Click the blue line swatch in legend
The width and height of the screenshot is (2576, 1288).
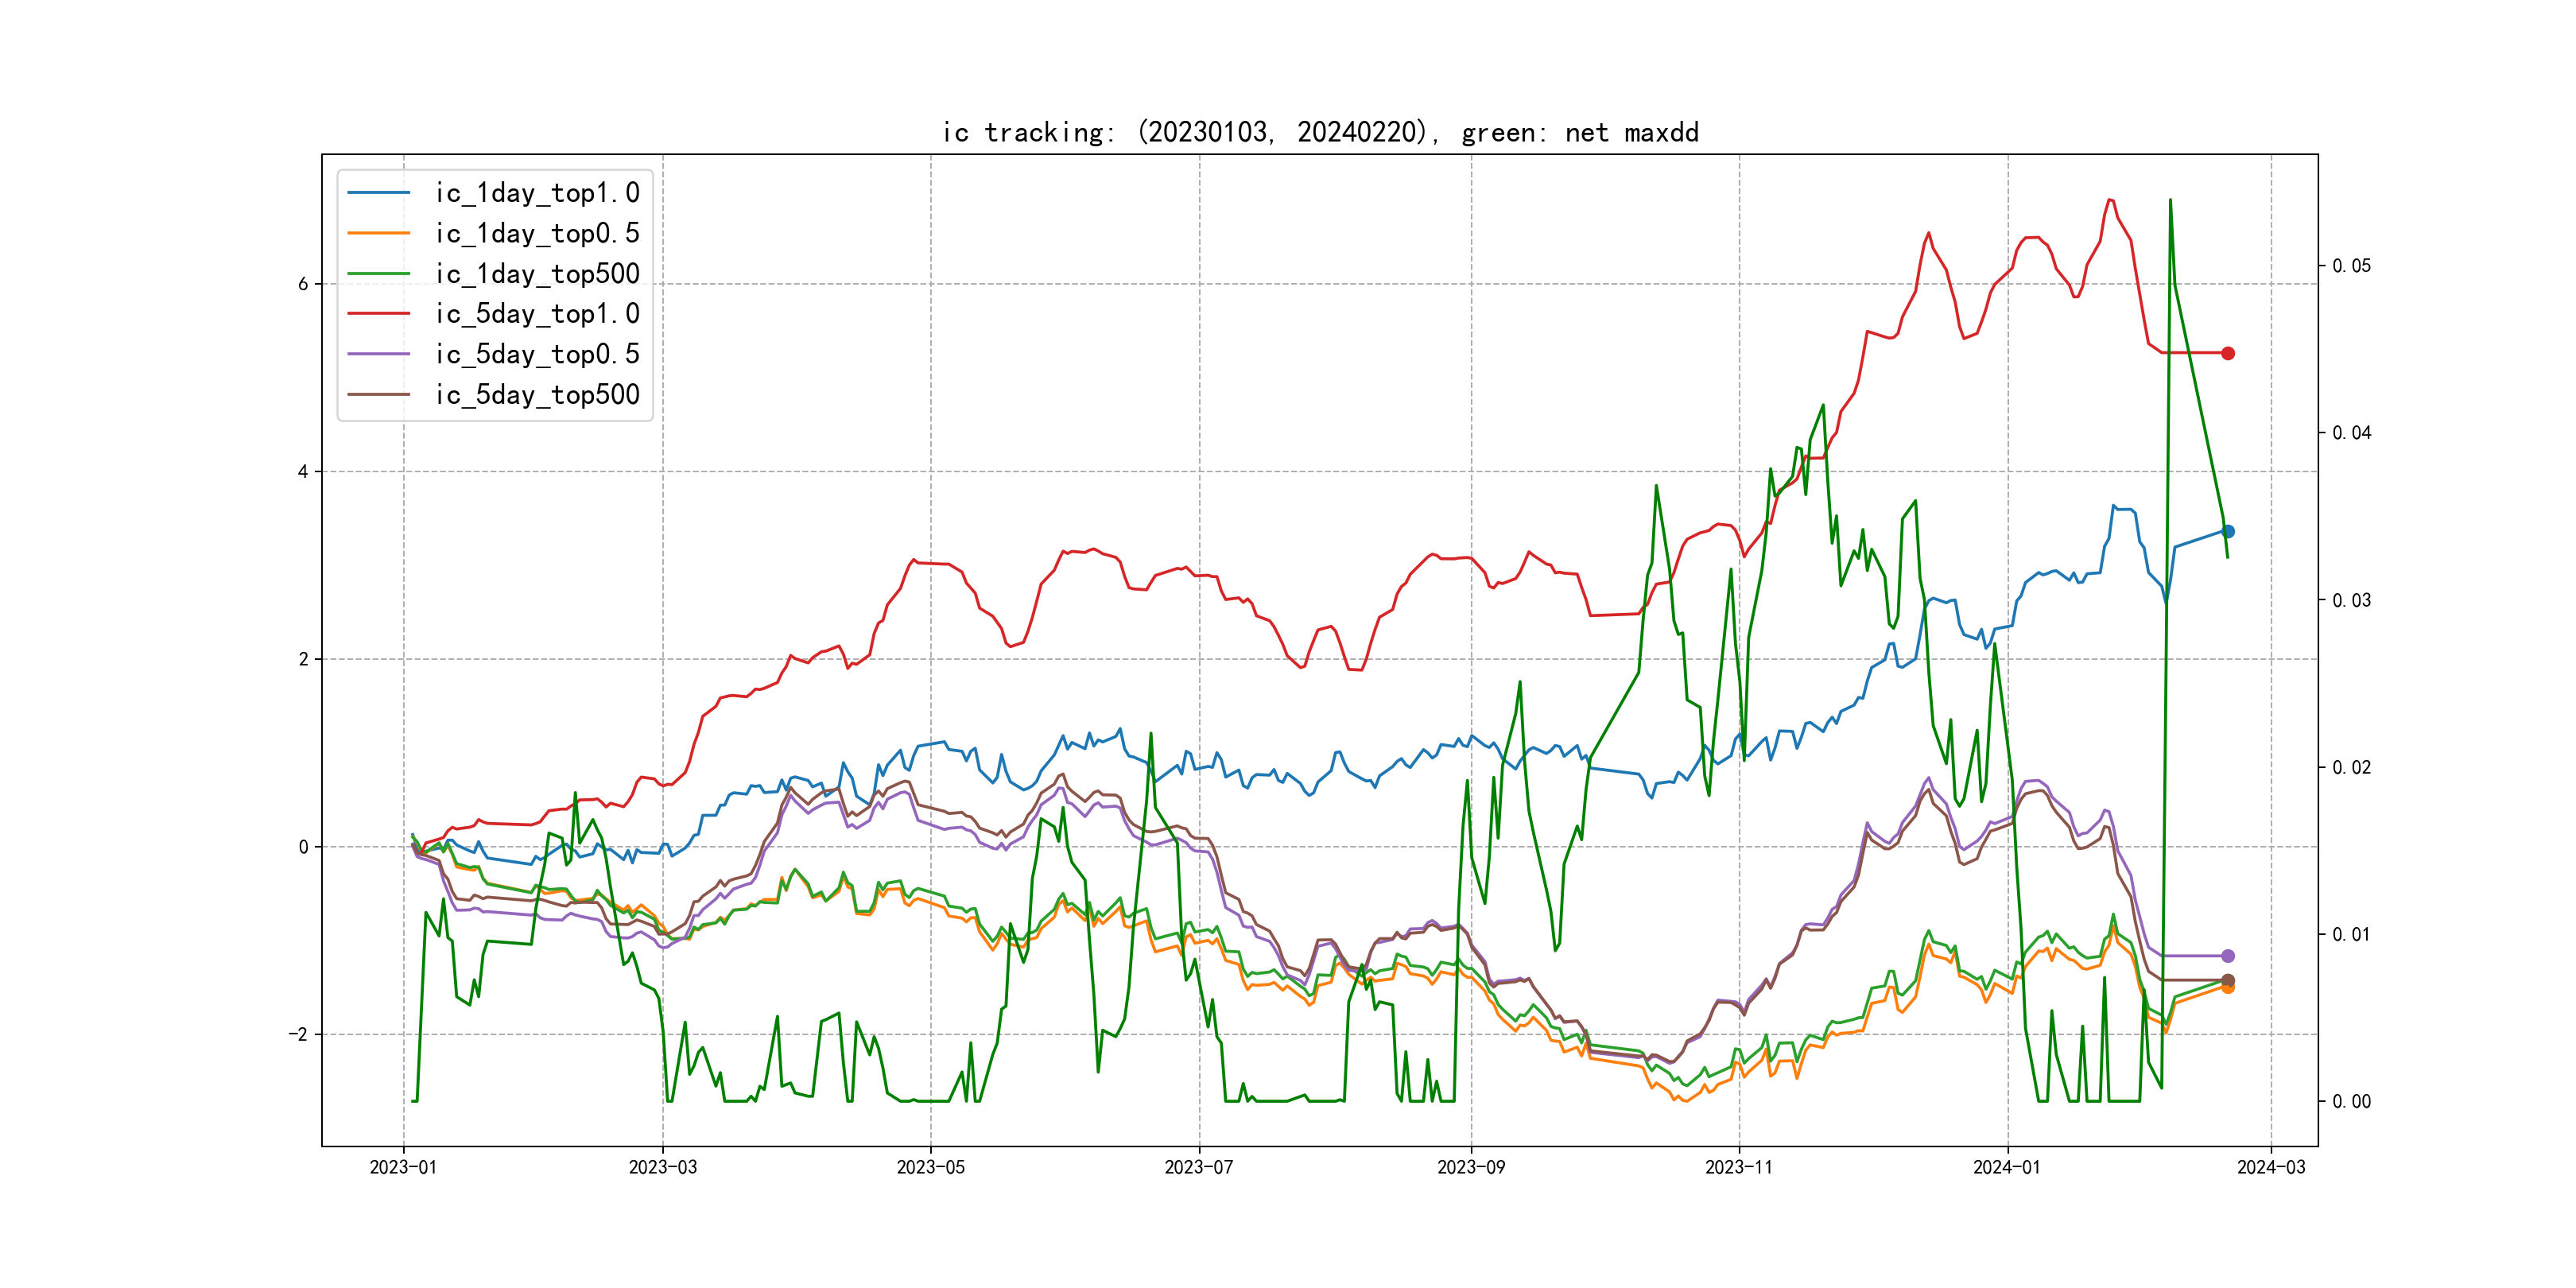378,193
